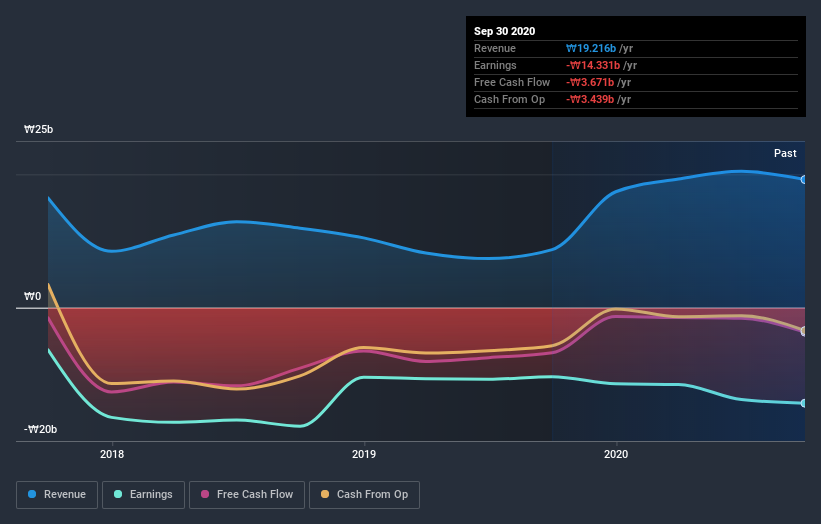The image size is (821, 524).
Task: Select the 2018 axis label
Action: [112, 454]
